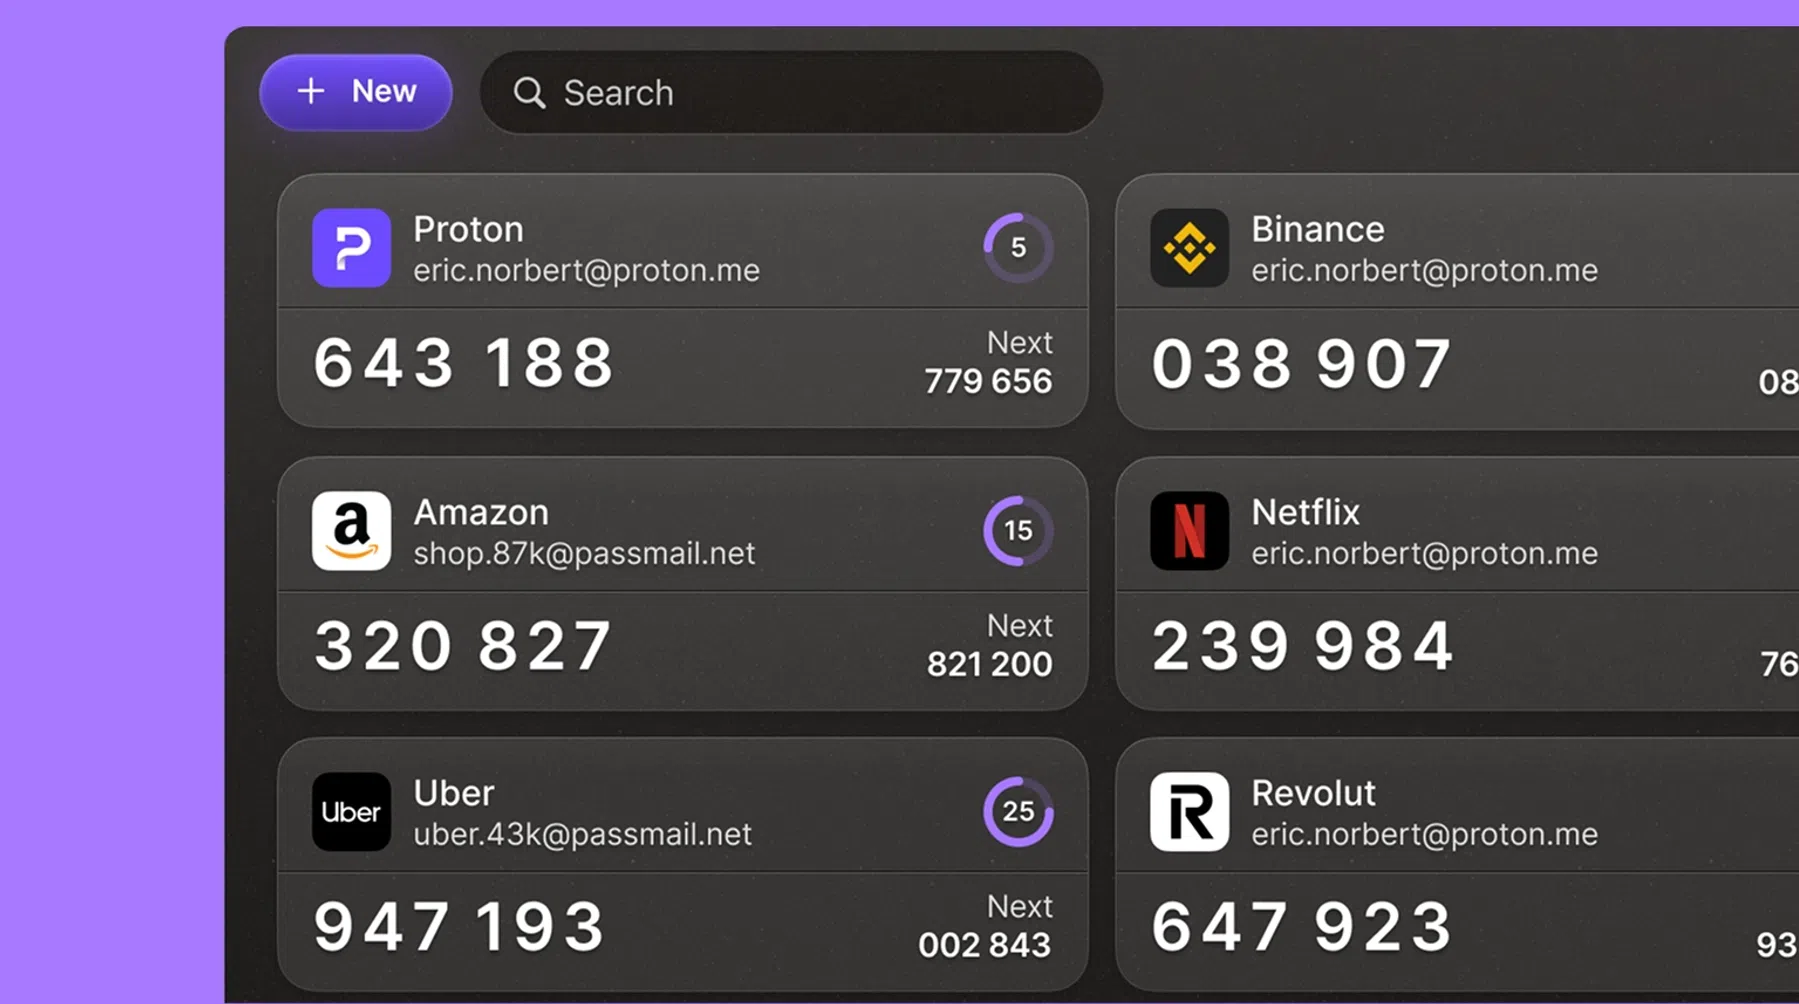Image resolution: width=1799 pixels, height=1004 pixels.
Task: Click Amazon's next code 821 200
Action: (990, 664)
